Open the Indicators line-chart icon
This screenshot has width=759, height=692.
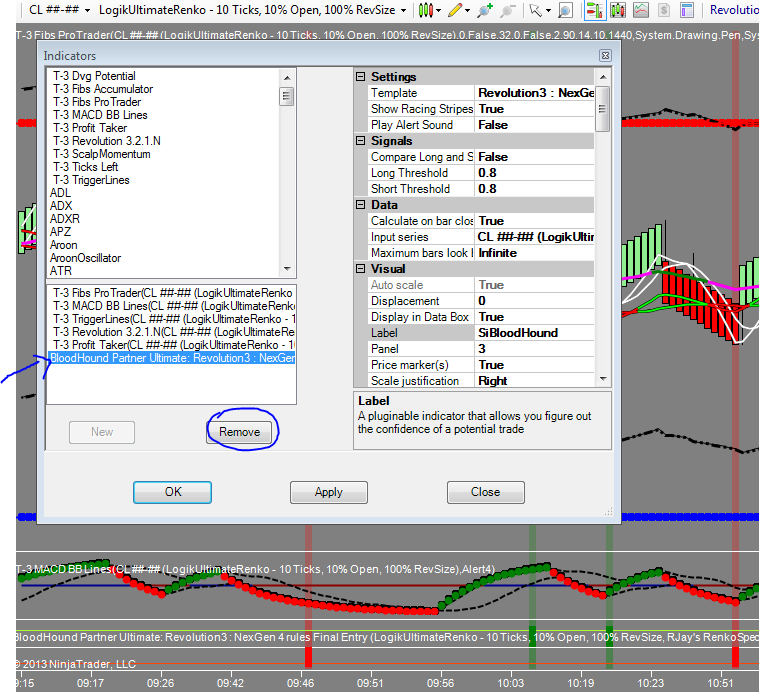[x=641, y=10]
